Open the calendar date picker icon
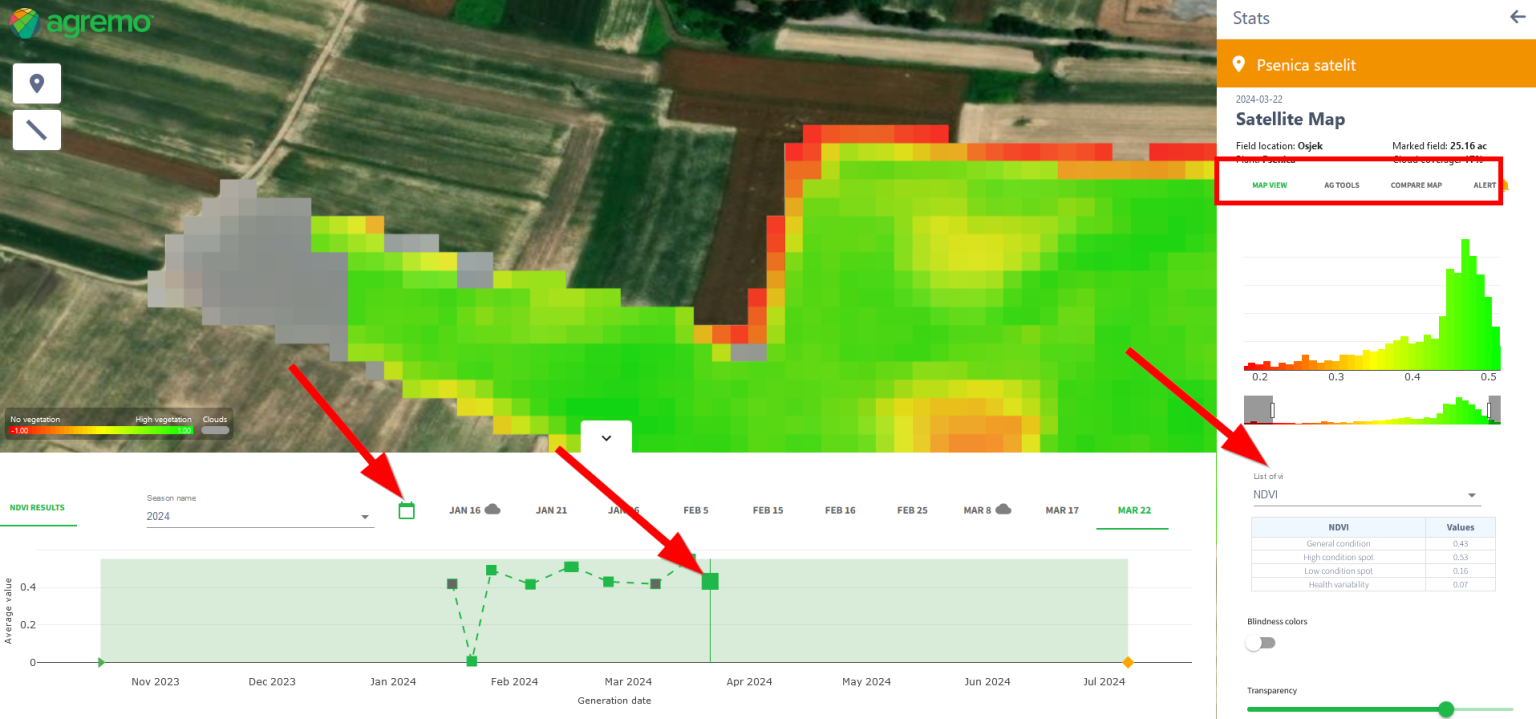Image resolution: width=1536 pixels, height=719 pixels. pyautogui.click(x=406, y=510)
